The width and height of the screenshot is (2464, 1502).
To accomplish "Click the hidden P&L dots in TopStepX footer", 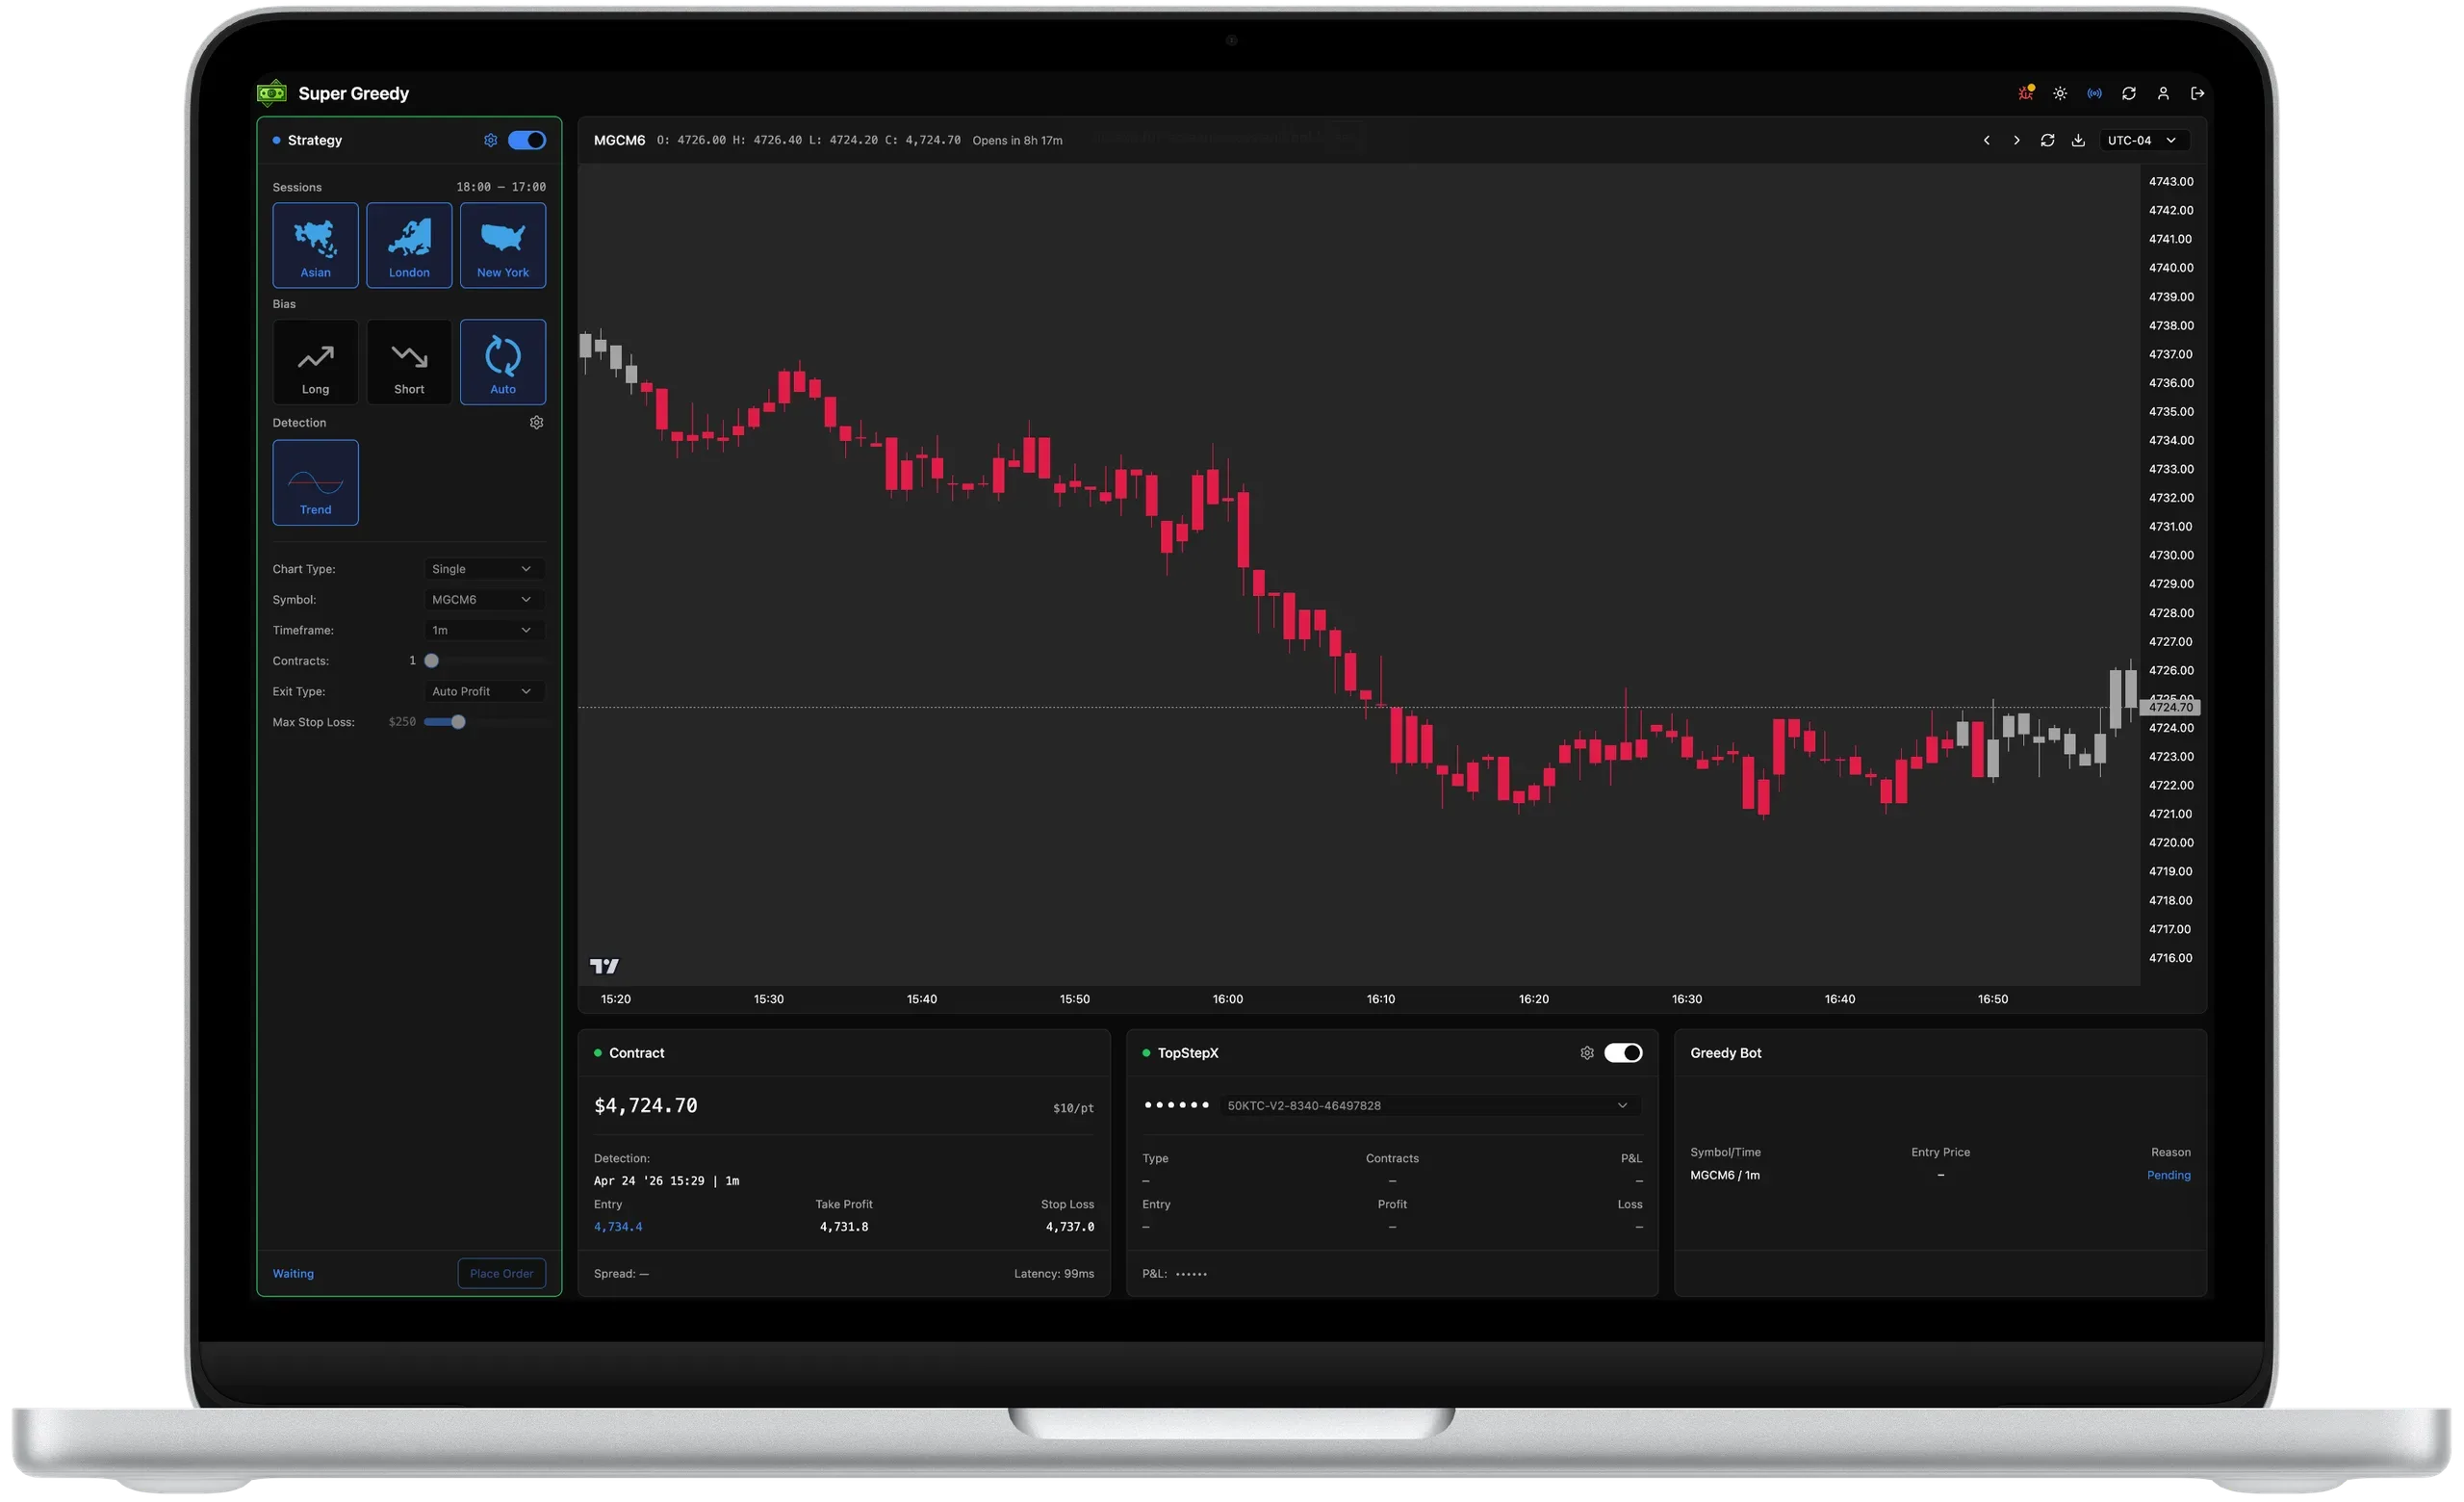I will click(x=1190, y=1273).
